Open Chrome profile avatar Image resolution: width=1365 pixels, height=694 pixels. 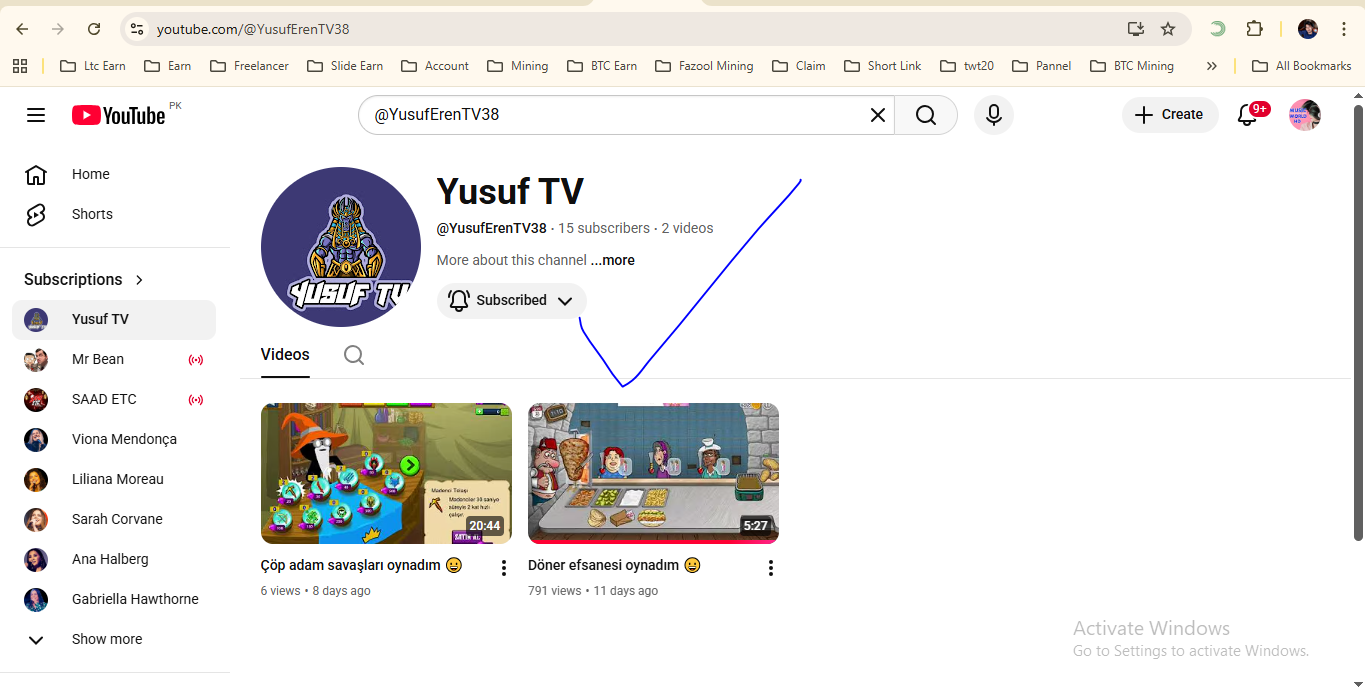click(1308, 29)
